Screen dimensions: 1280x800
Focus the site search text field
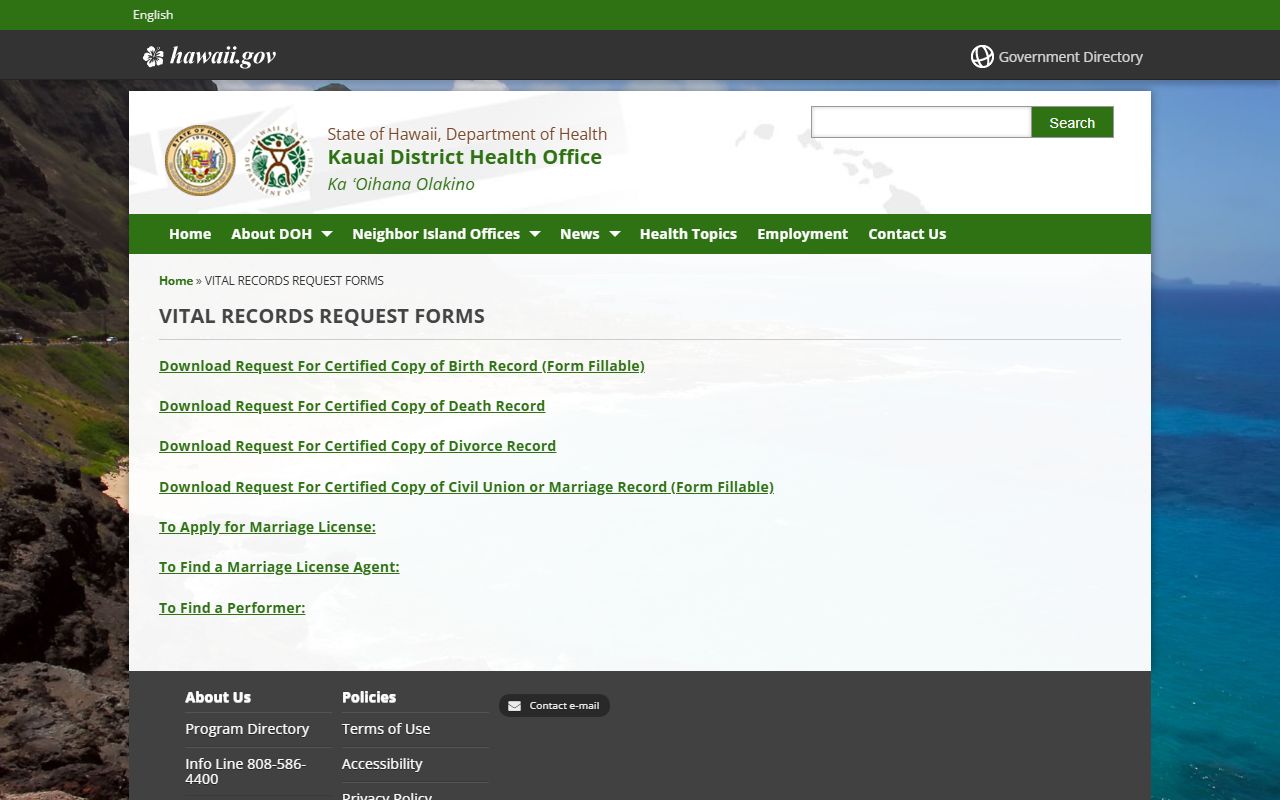pyautogui.click(x=921, y=122)
